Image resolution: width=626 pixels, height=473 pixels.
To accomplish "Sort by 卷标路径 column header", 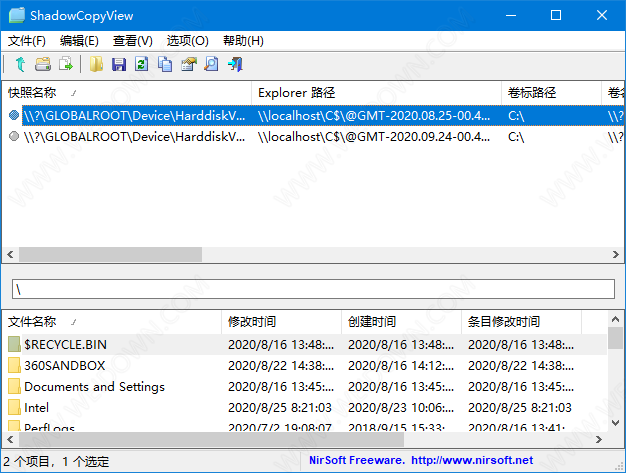I will [551, 93].
